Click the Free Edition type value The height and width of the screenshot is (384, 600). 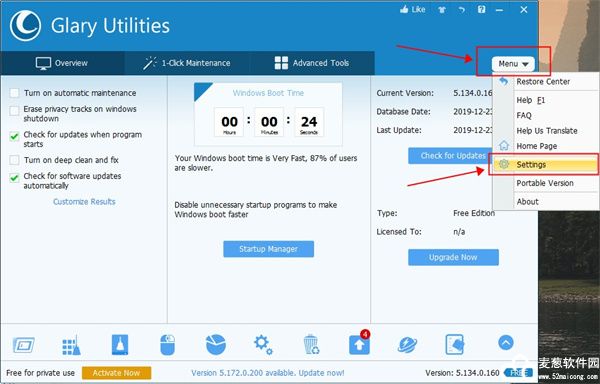474,213
